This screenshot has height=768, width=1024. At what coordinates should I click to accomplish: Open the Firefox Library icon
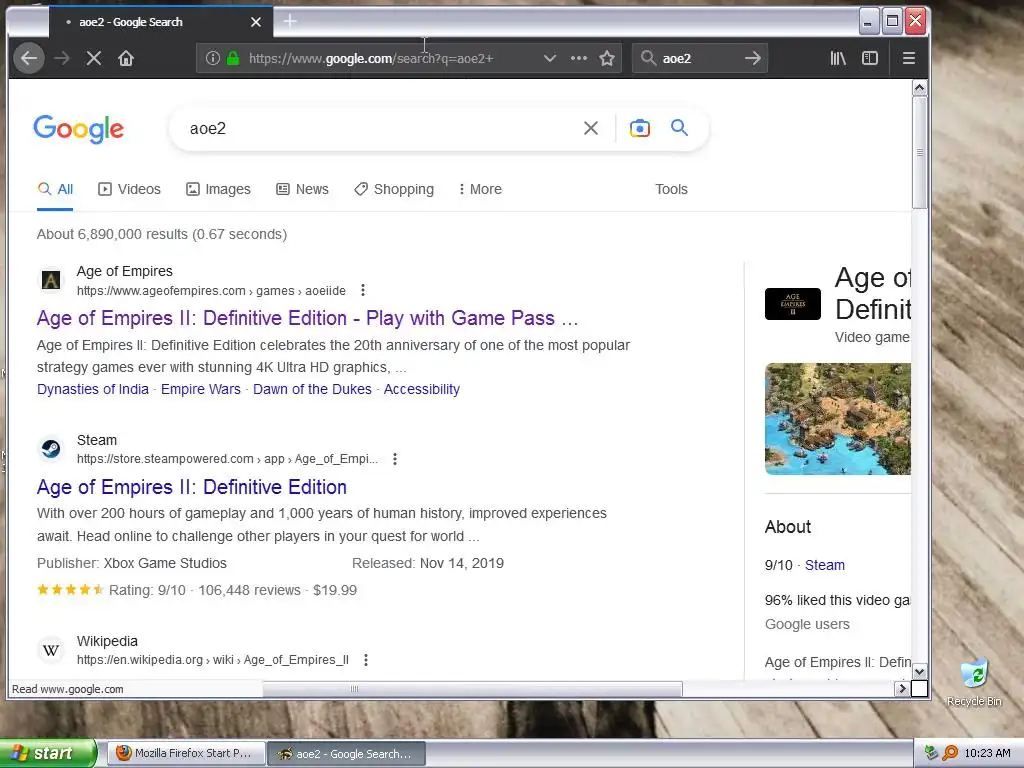[x=838, y=58]
